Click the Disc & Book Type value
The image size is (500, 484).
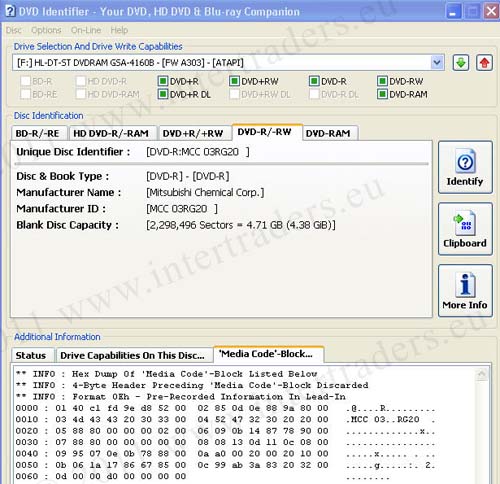point(188,176)
